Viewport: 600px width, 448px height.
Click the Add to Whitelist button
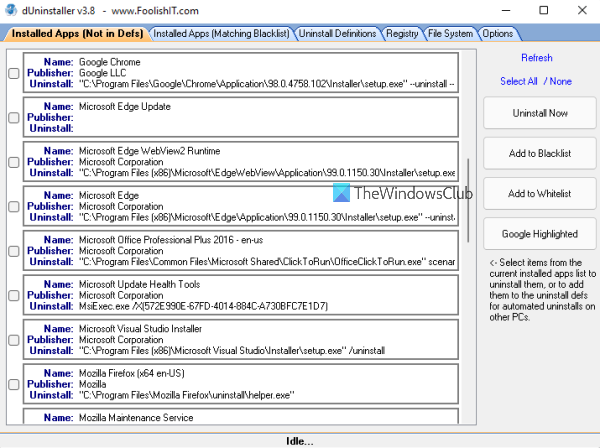click(x=540, y=194)
